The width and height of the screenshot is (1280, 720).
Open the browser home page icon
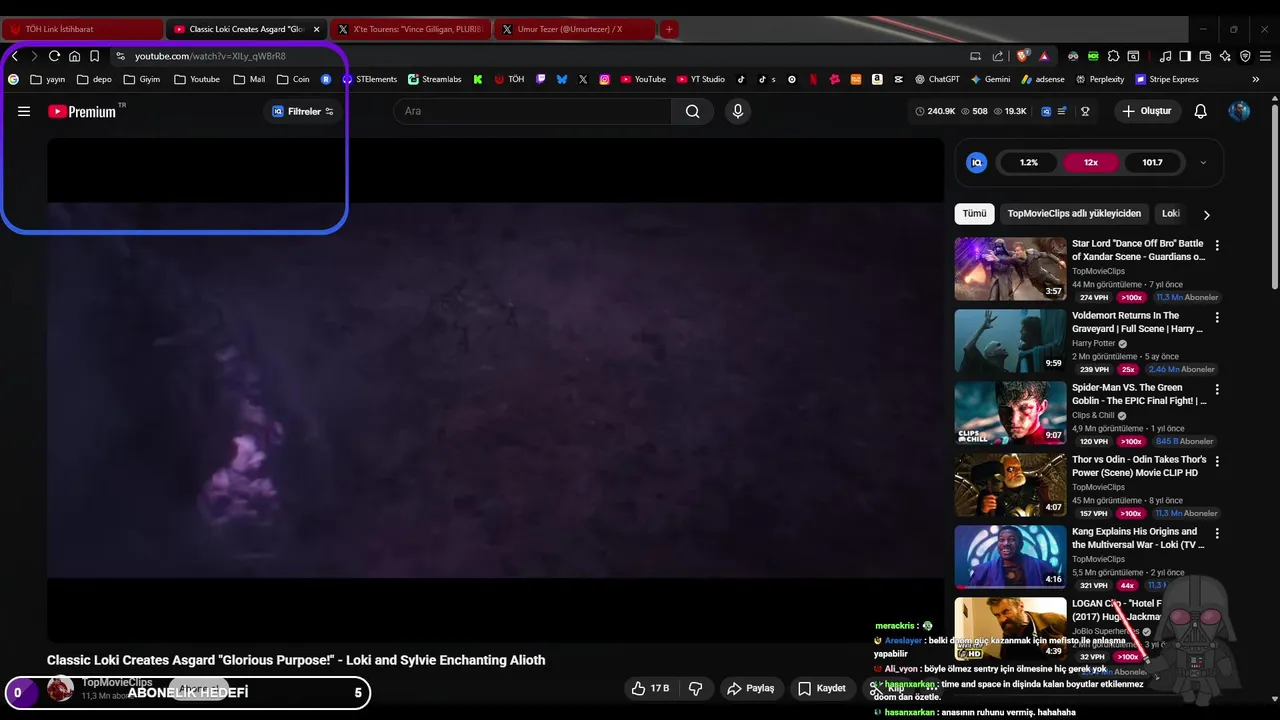[74, 56]
